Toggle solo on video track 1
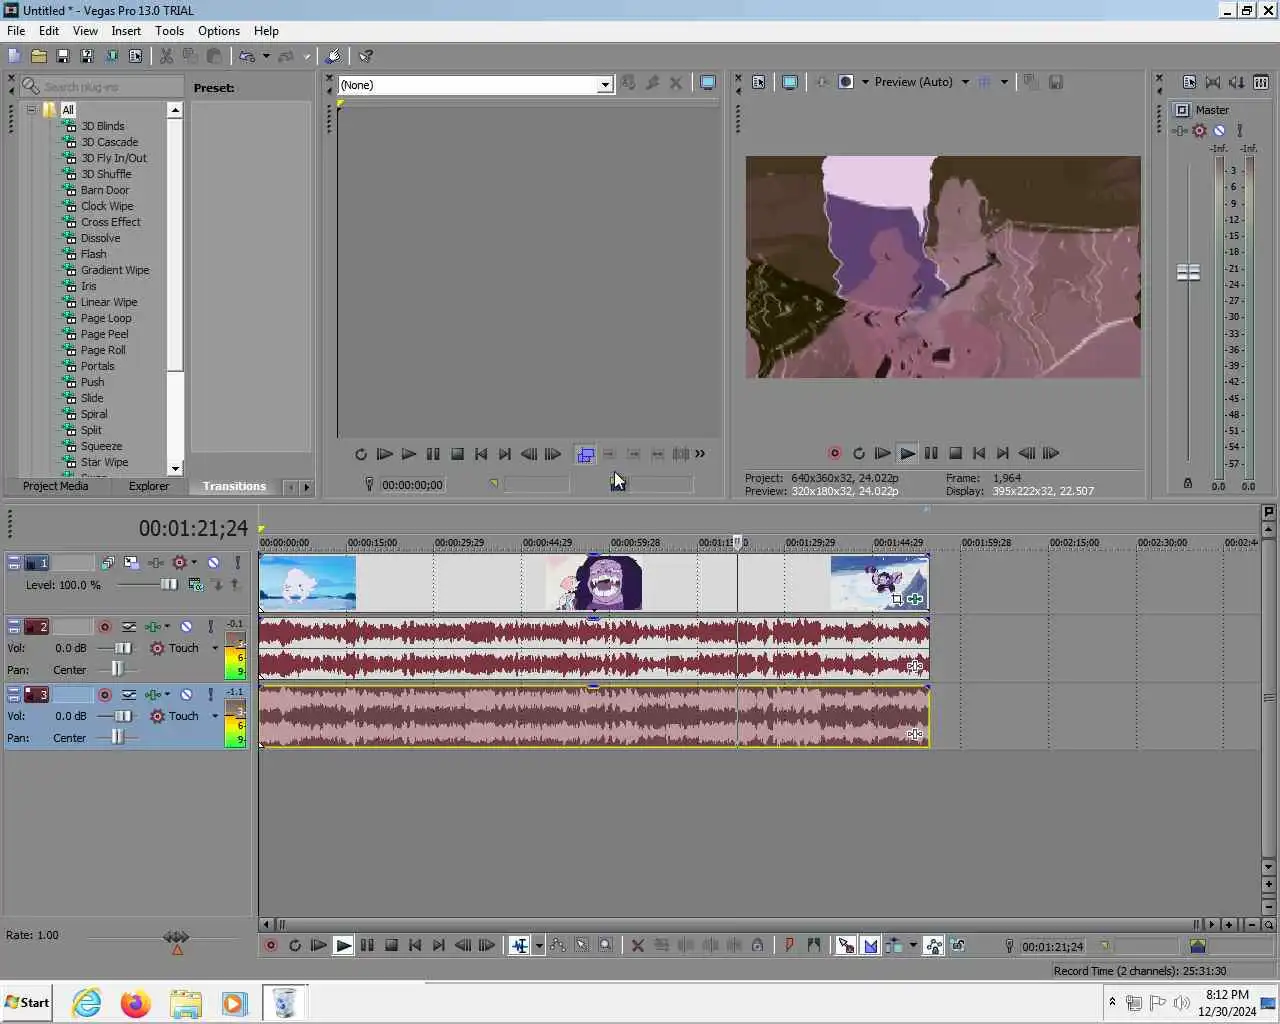Viewport: 1280px width, 1024px height. (x=238, y=563)
